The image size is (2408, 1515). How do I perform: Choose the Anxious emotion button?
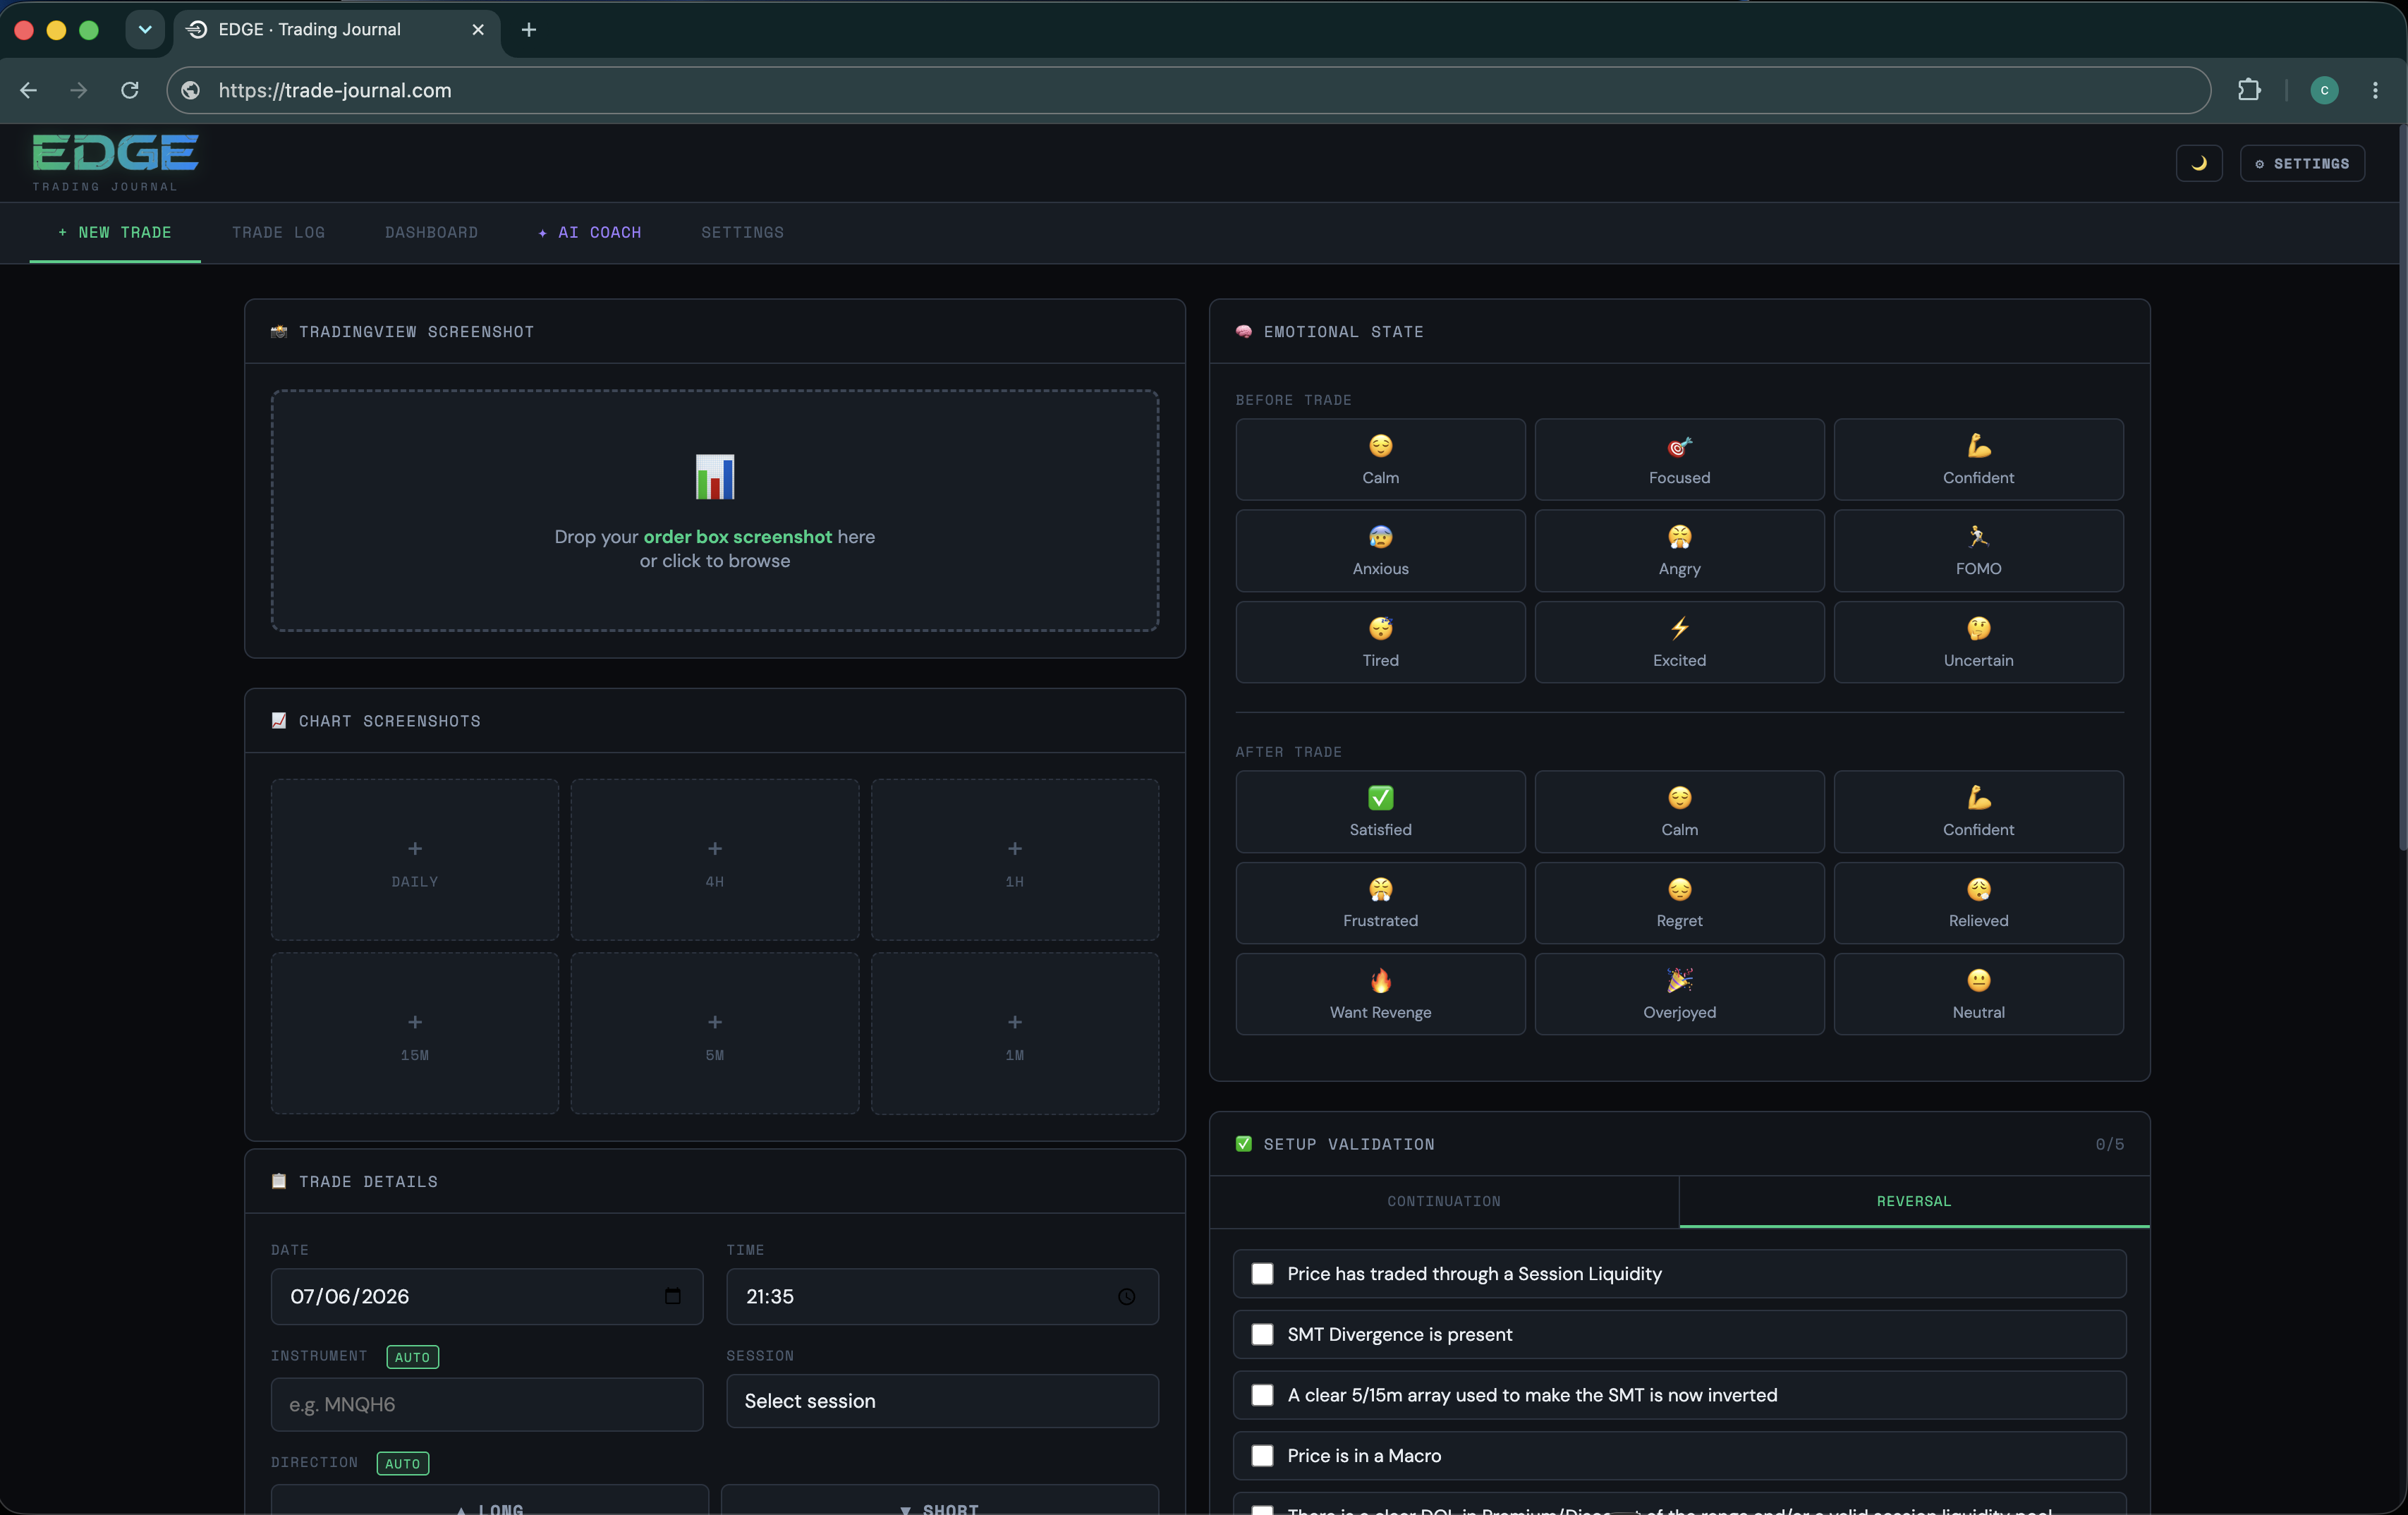tap(1380, 550)
